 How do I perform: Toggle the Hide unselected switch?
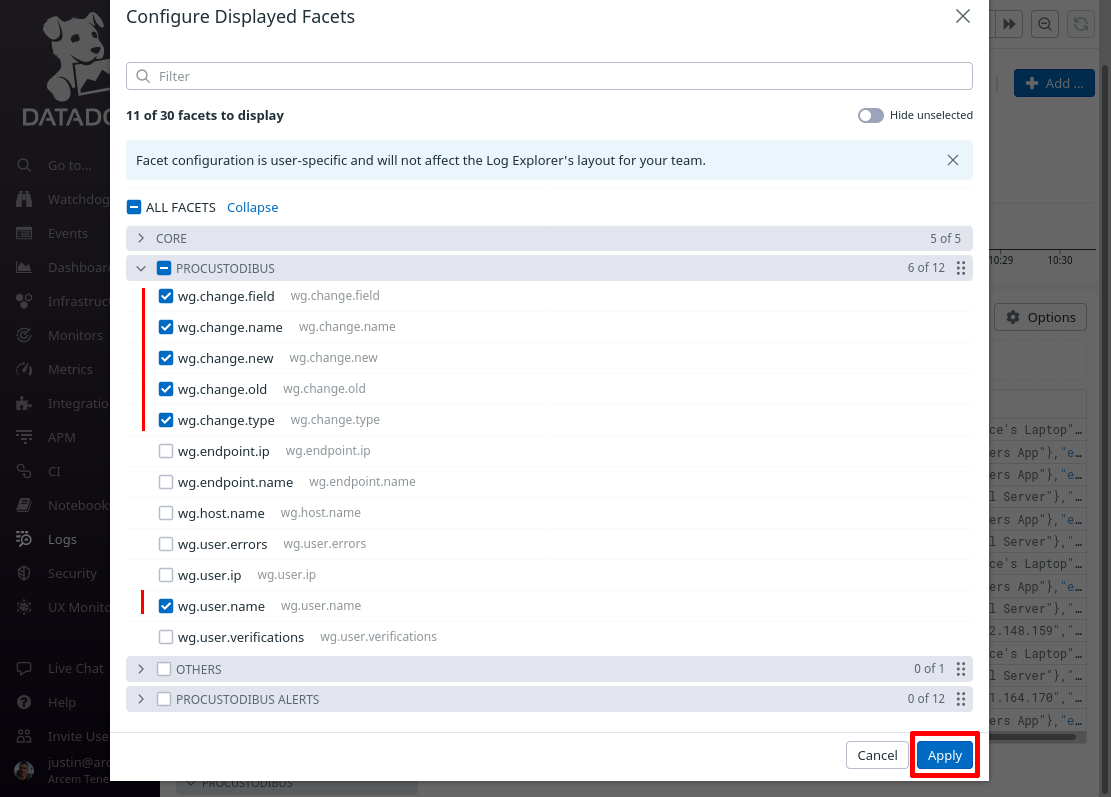[871, 115]
